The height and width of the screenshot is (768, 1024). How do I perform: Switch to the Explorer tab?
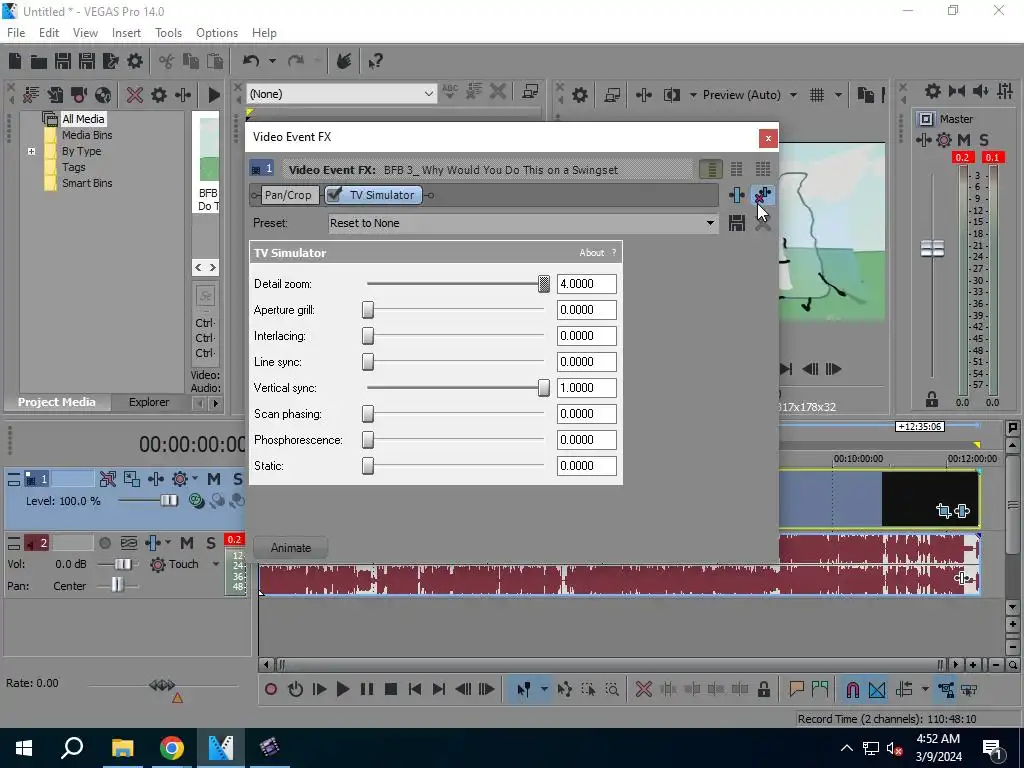pyautogui.click(x=149, y=402)
